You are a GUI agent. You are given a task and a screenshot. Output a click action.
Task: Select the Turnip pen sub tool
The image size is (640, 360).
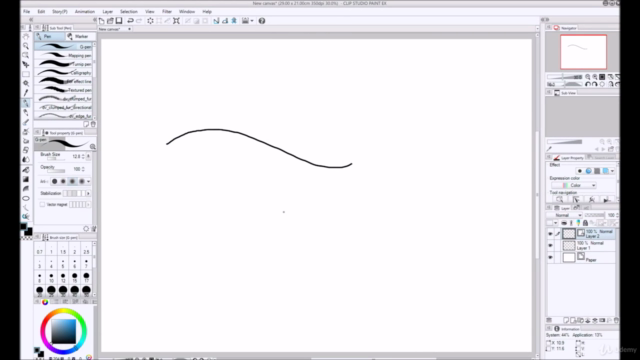(64, 64)
